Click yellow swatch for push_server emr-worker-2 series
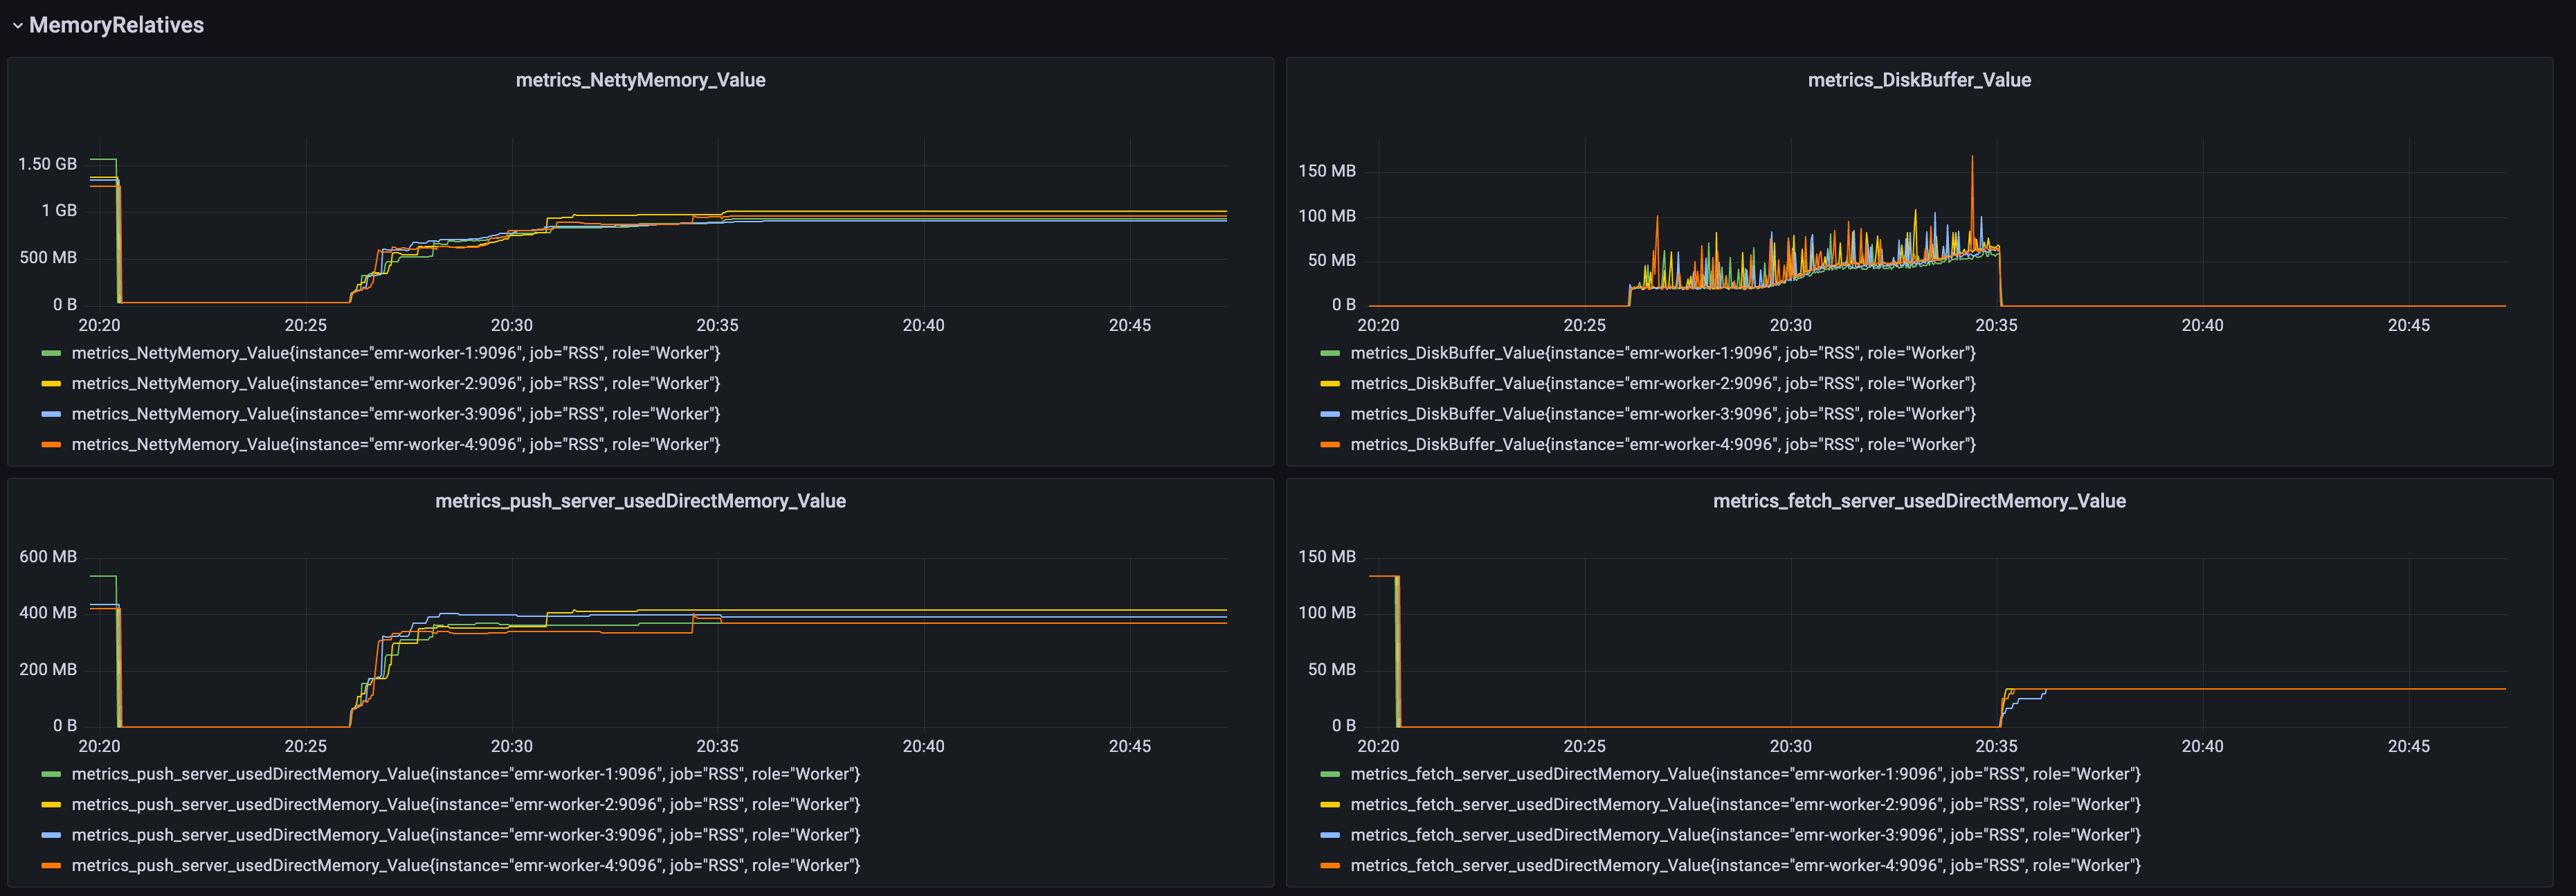2576x896 pixels. [x=51, y=804]
